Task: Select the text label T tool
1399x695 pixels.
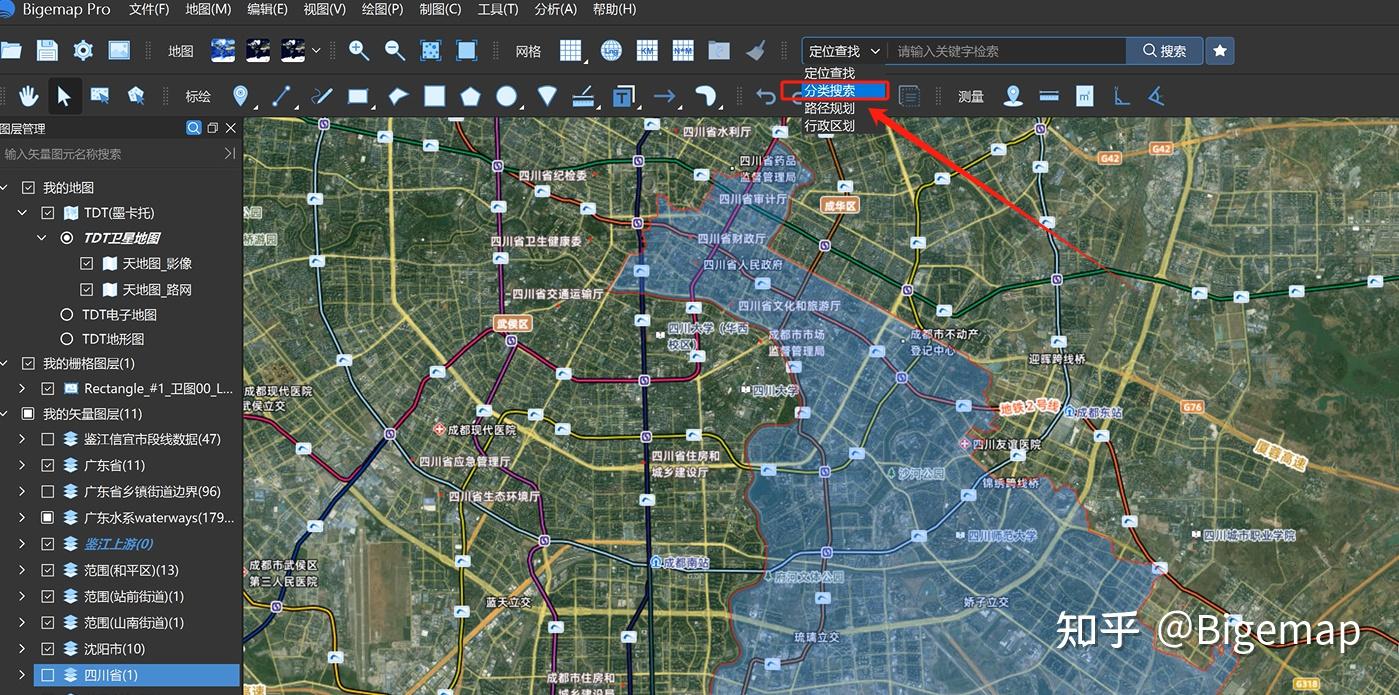Action: (x=623, y=96)
